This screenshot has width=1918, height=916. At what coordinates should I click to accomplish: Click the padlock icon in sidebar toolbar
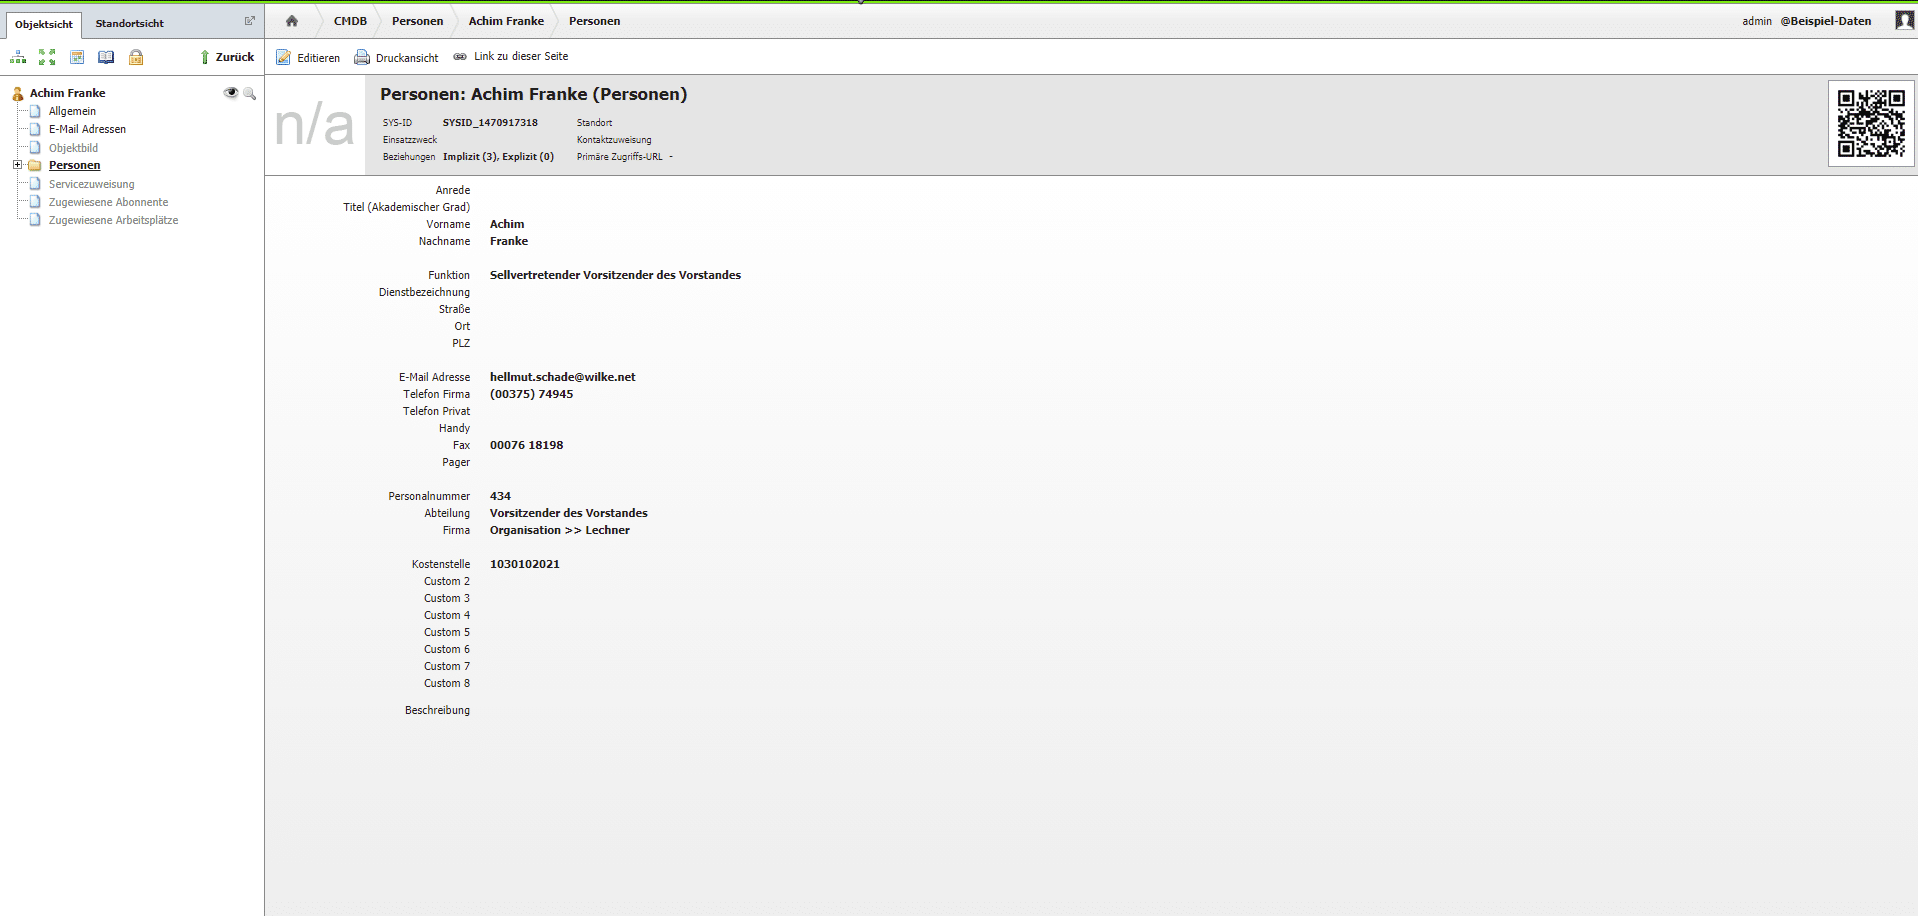136,57
